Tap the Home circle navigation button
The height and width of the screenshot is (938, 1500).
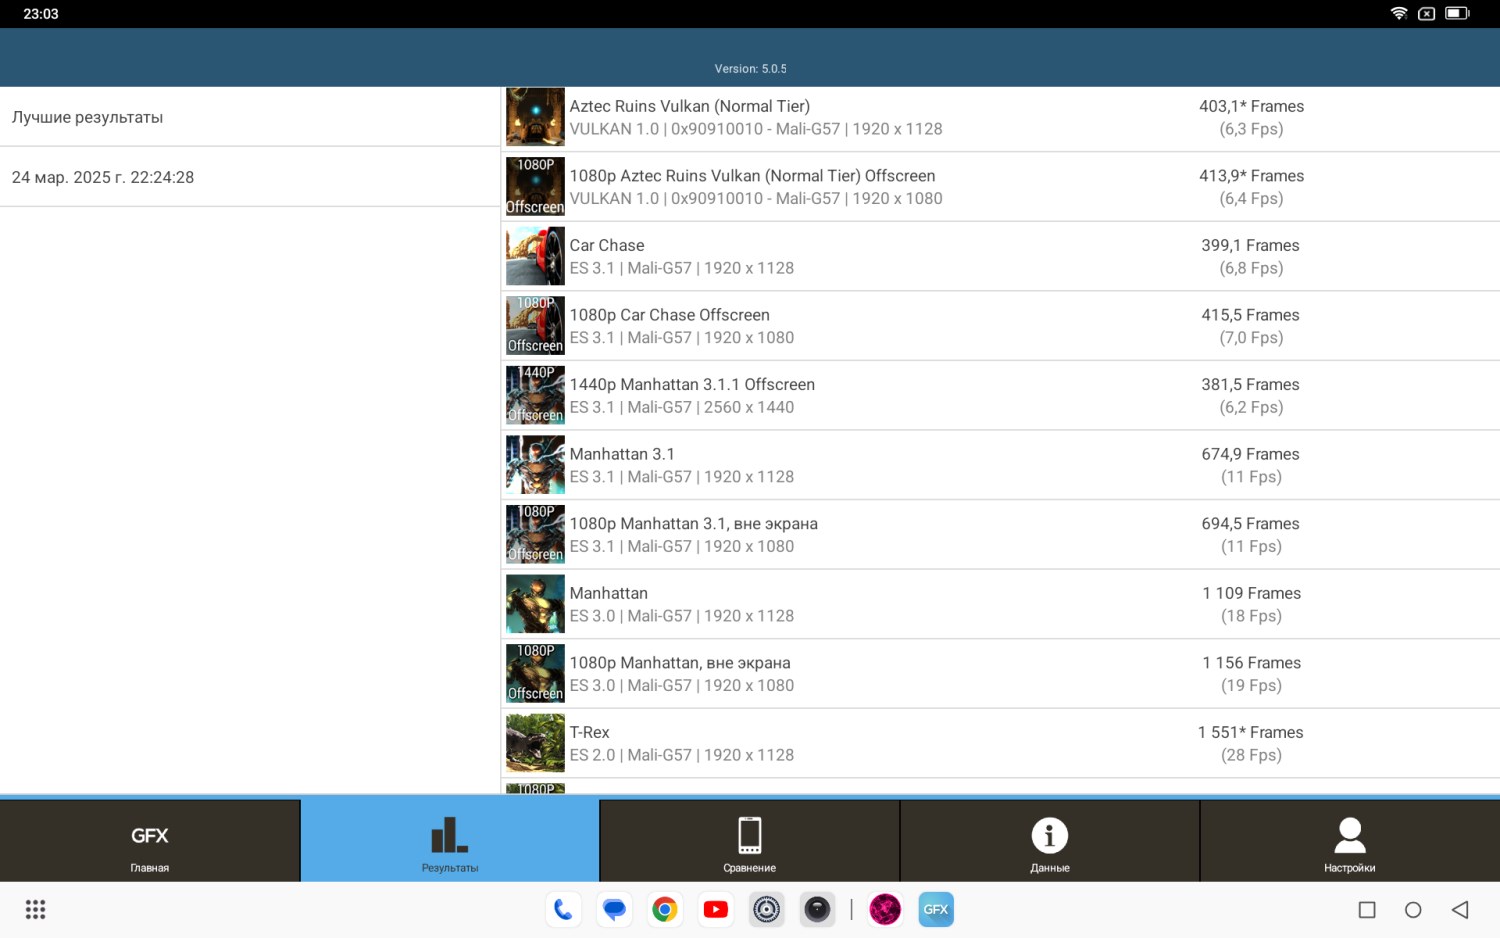tap(1413, 910)
